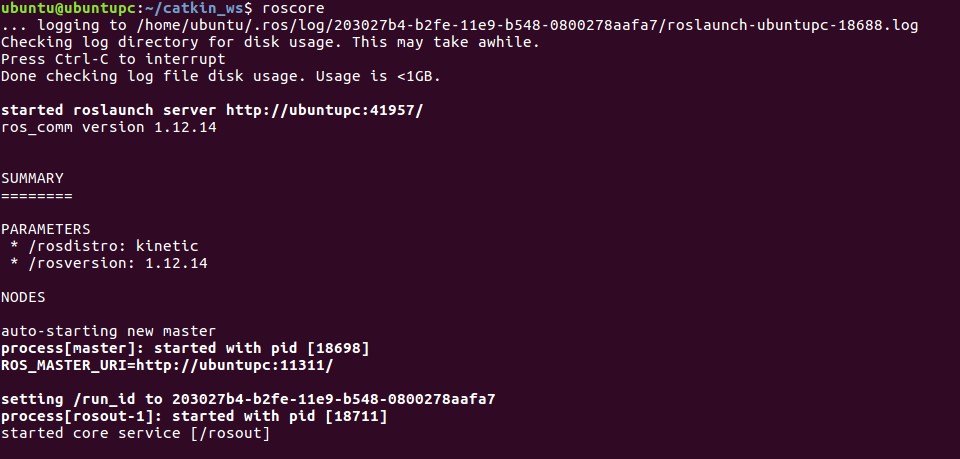Viewport: 960px width, 459px height.
Task: Select the /rosversion: 1.12.14 parameter
Action: tap(112, 263)
